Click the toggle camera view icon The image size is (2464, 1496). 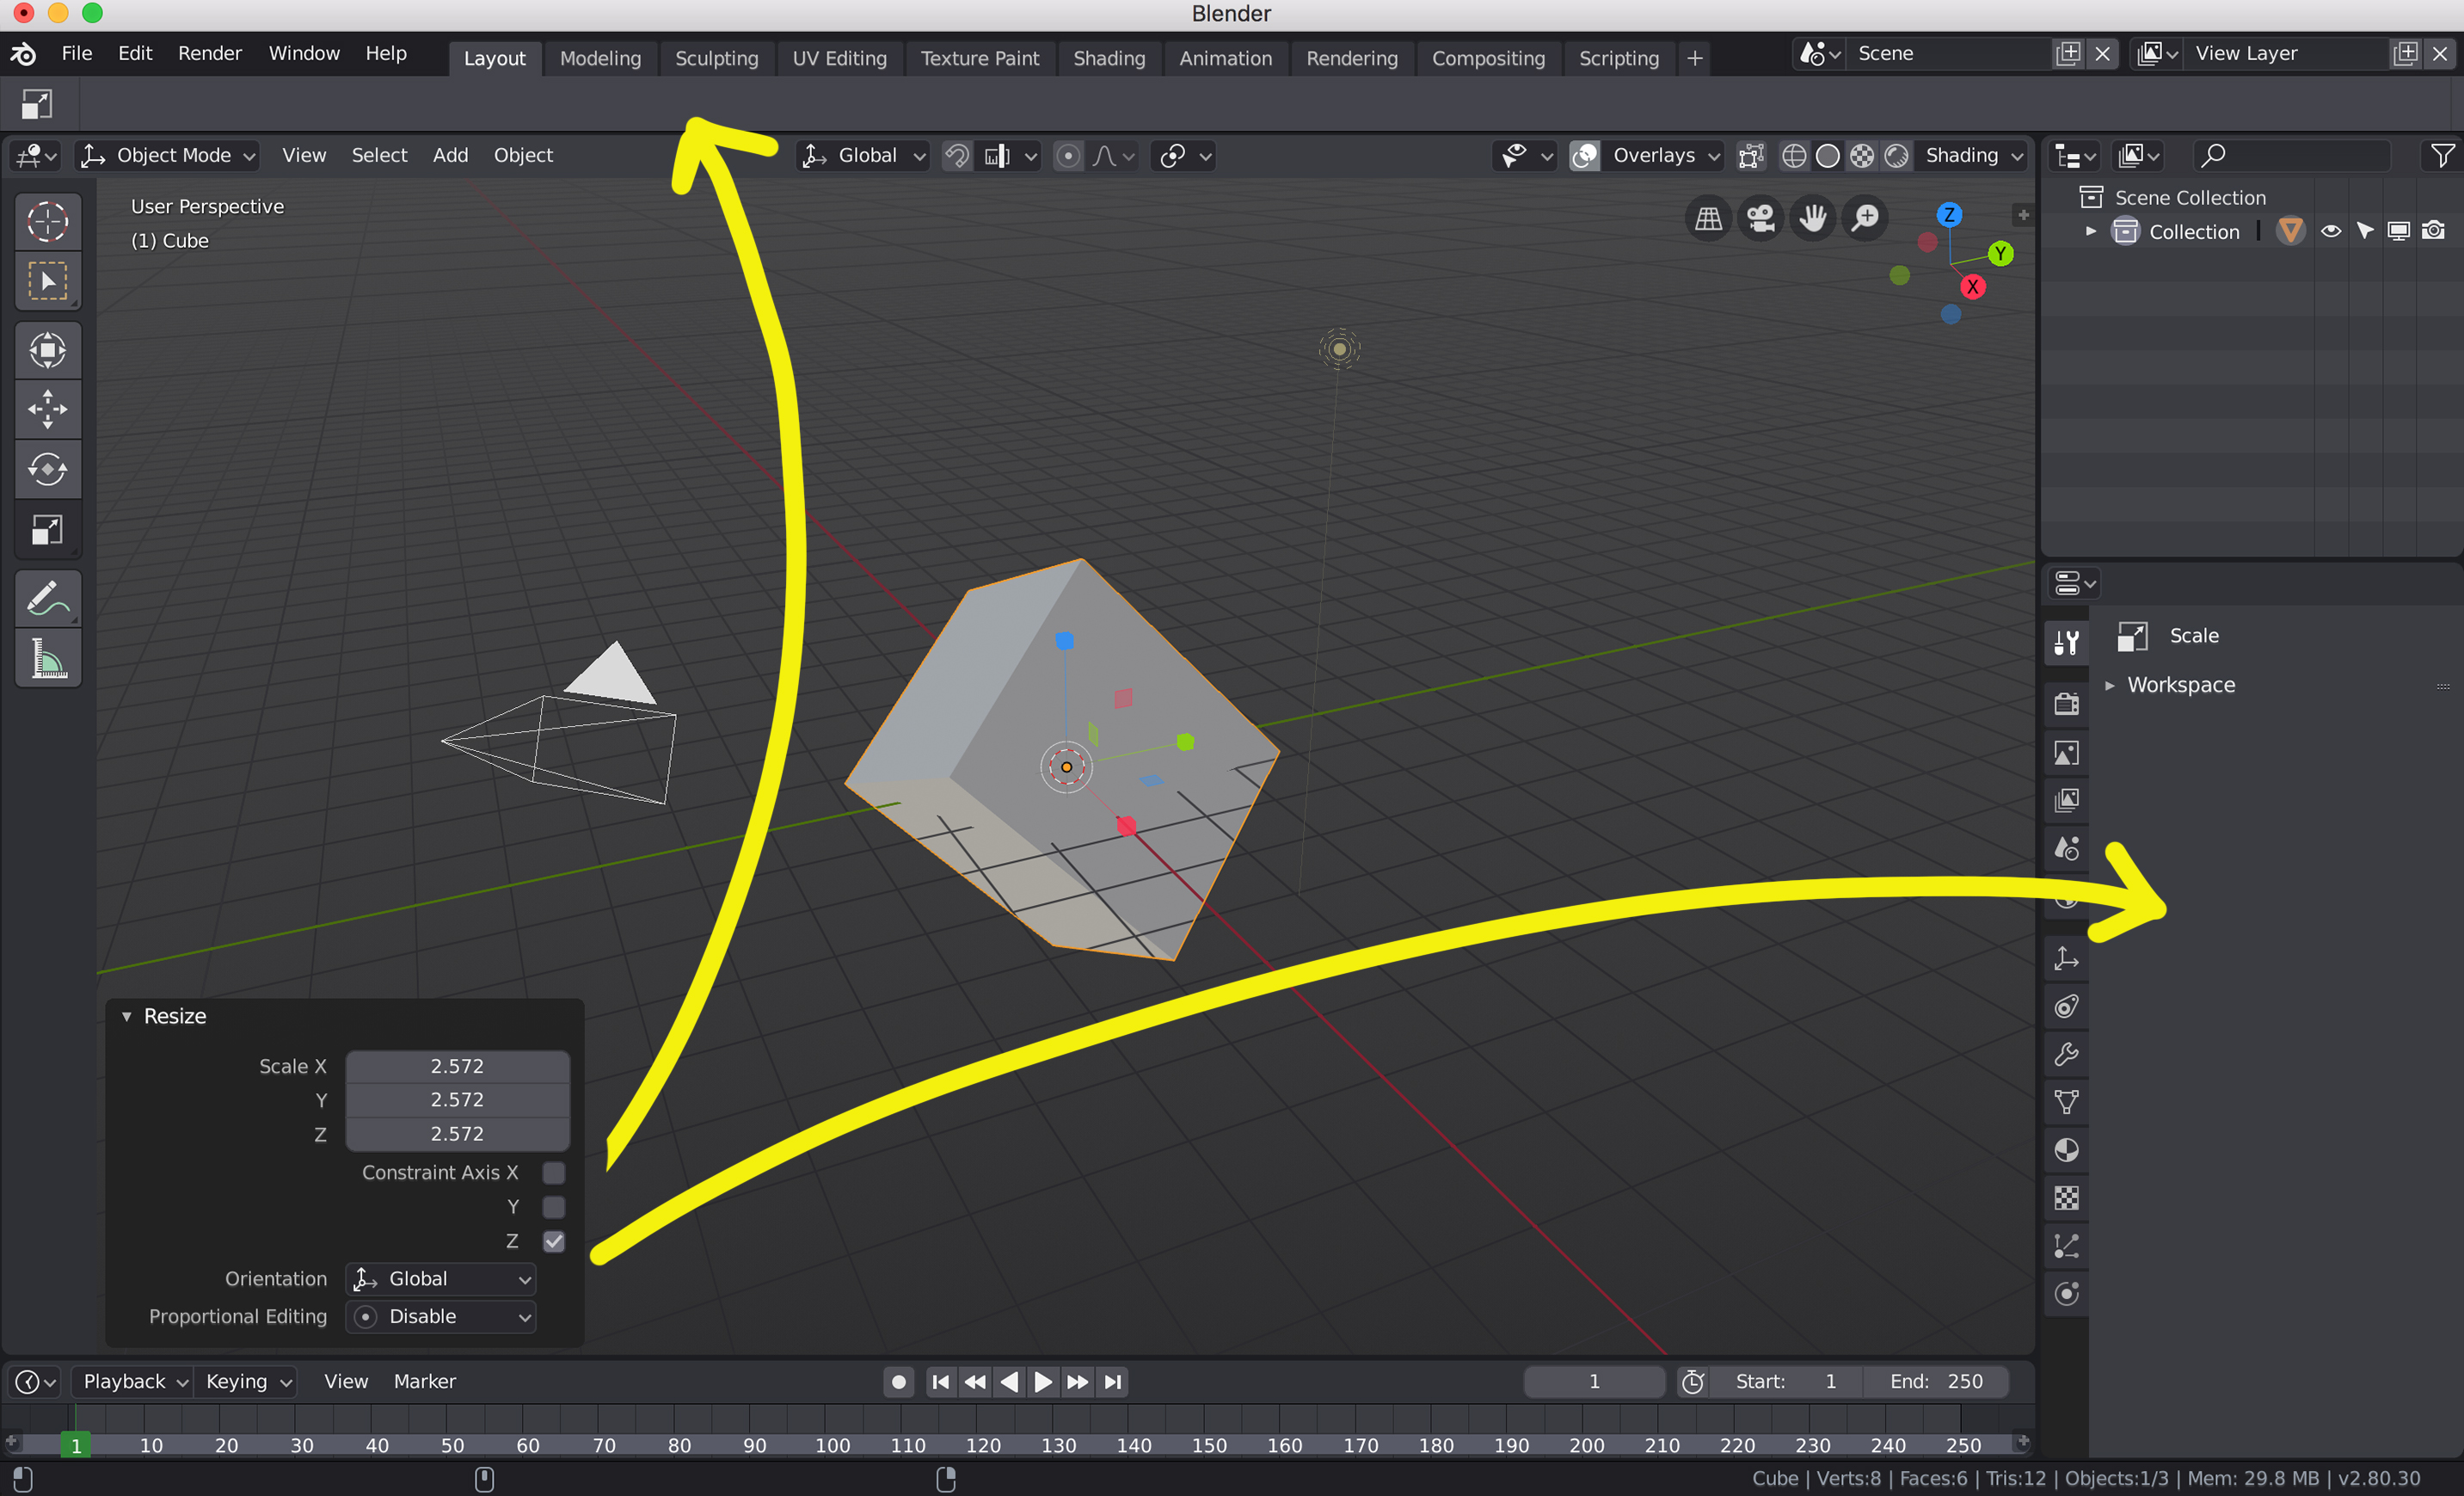coord(1760,217)
